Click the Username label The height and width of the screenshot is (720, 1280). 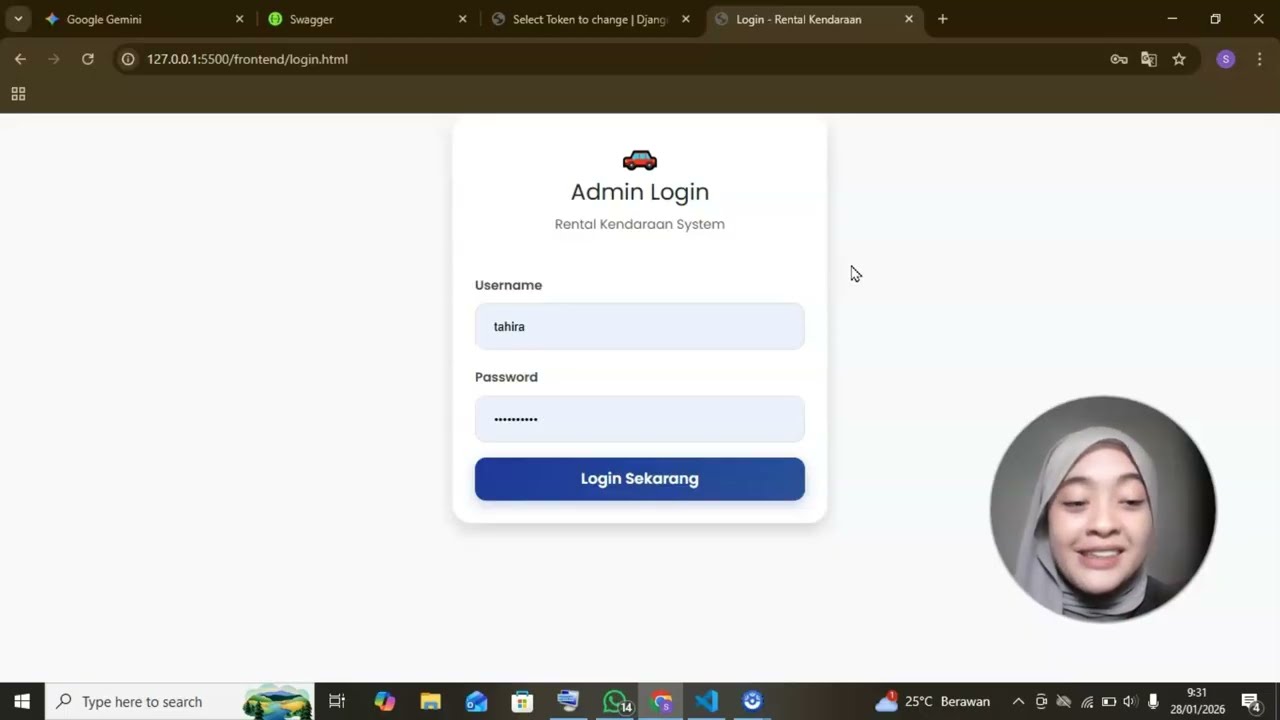click(508, 285)
